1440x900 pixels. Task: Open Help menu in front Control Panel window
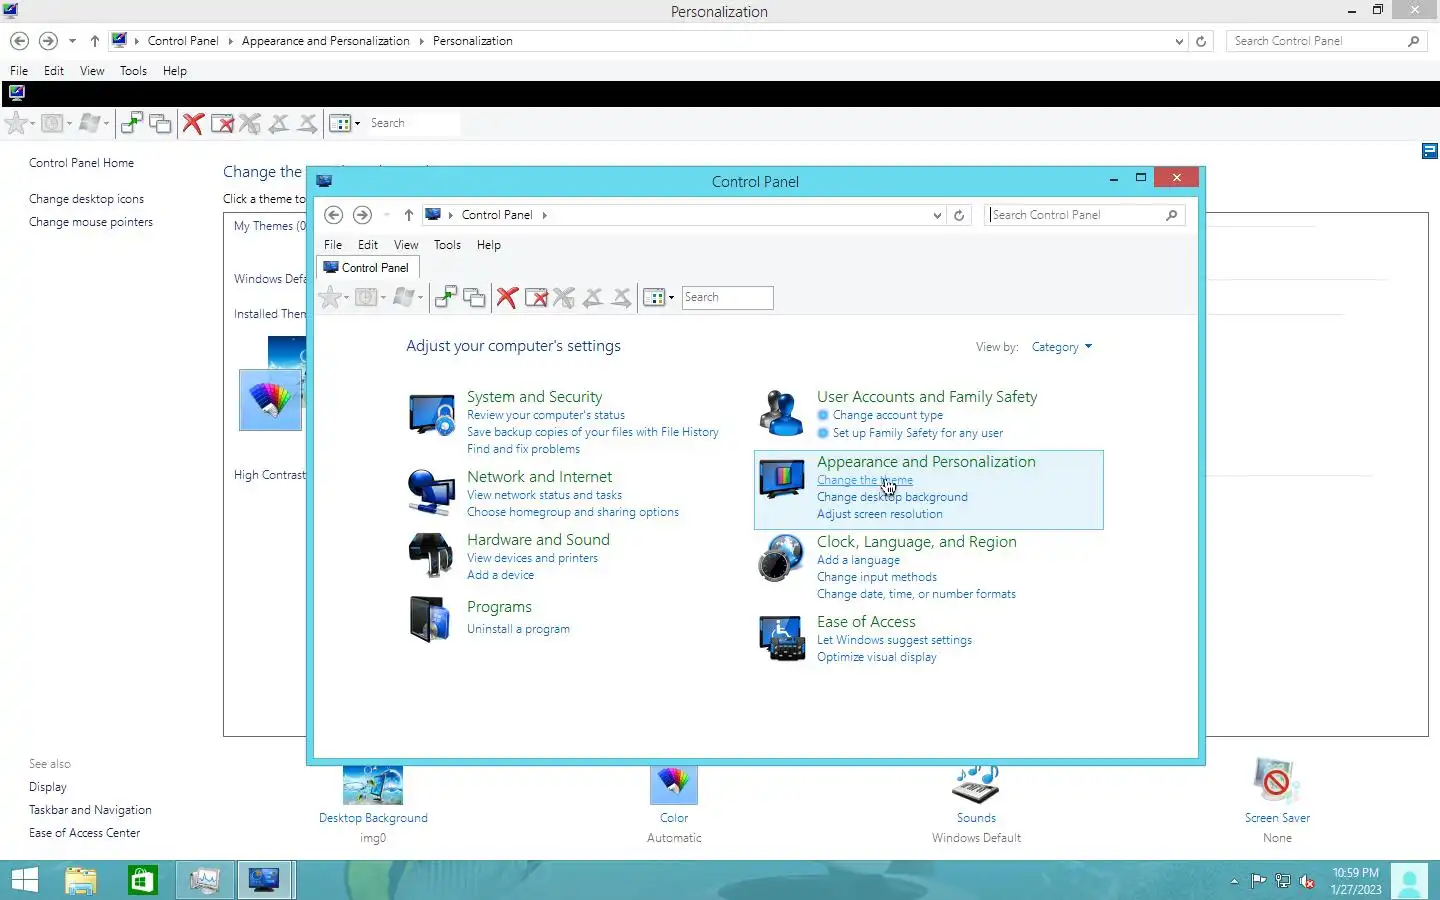click(x=488, y=245)
